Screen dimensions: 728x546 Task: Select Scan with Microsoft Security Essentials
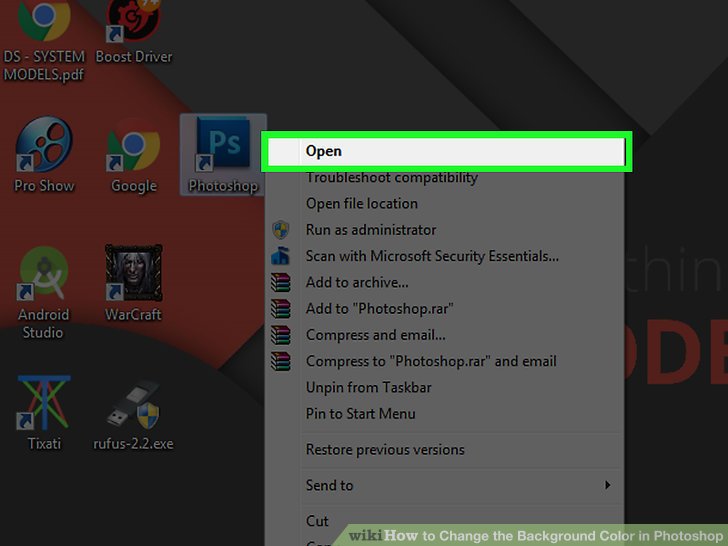445,256
